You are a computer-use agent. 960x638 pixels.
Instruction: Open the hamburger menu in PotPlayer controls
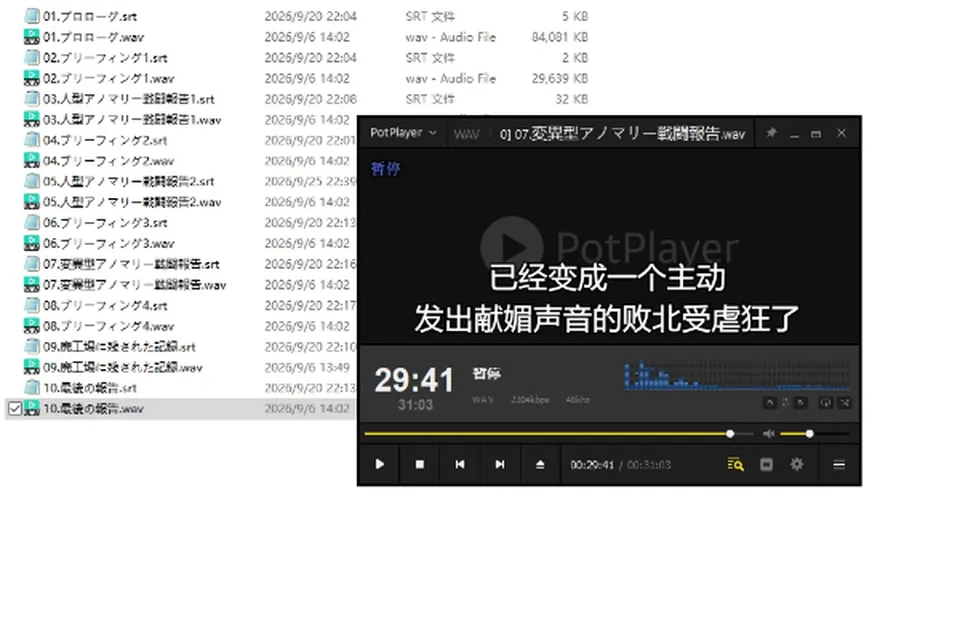coord(839,464)
